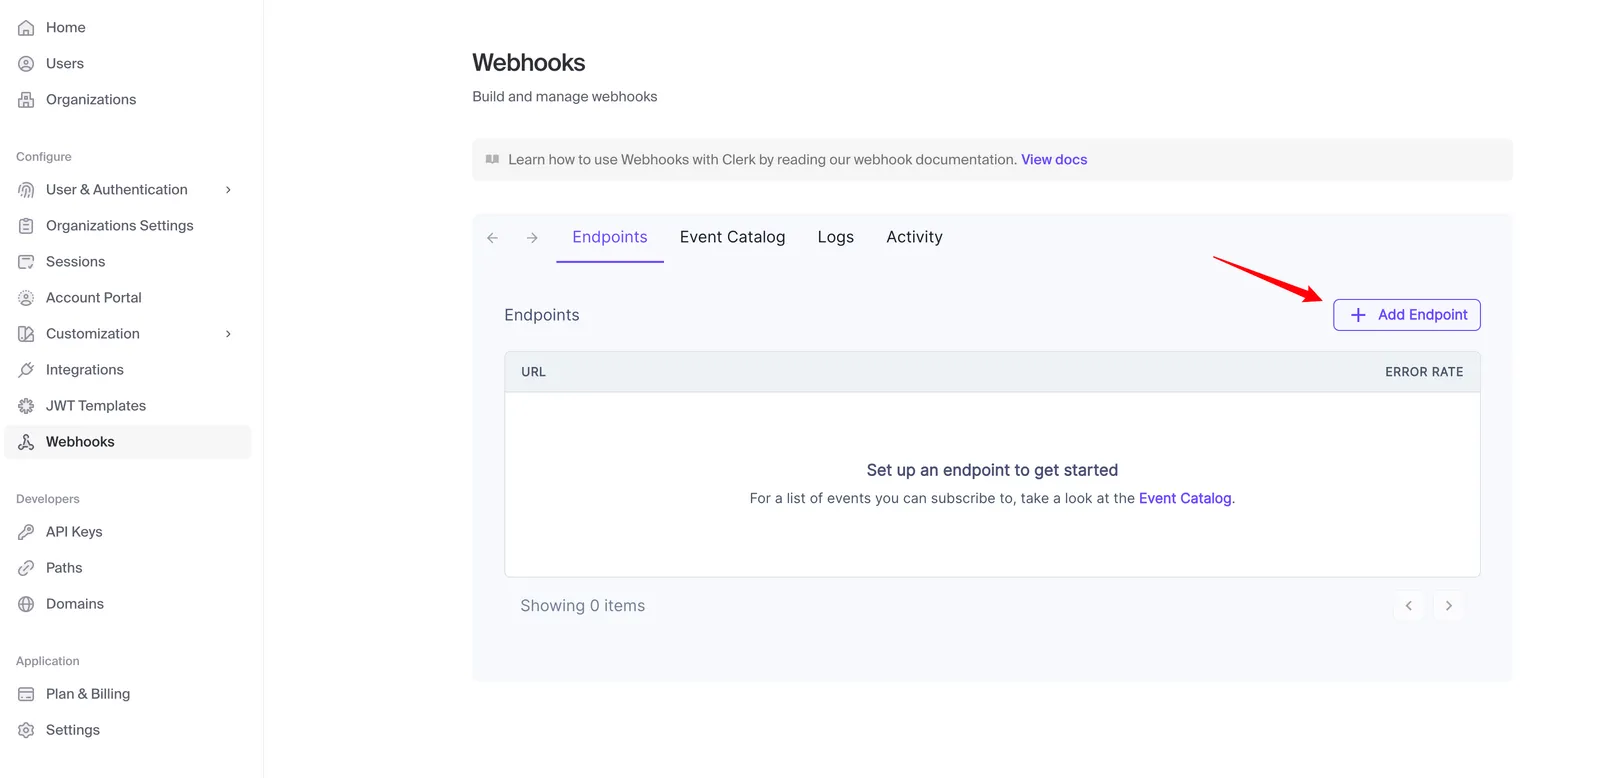Select the Users icon in sidebar
The image size is (1600, 778).
[25, 63]
